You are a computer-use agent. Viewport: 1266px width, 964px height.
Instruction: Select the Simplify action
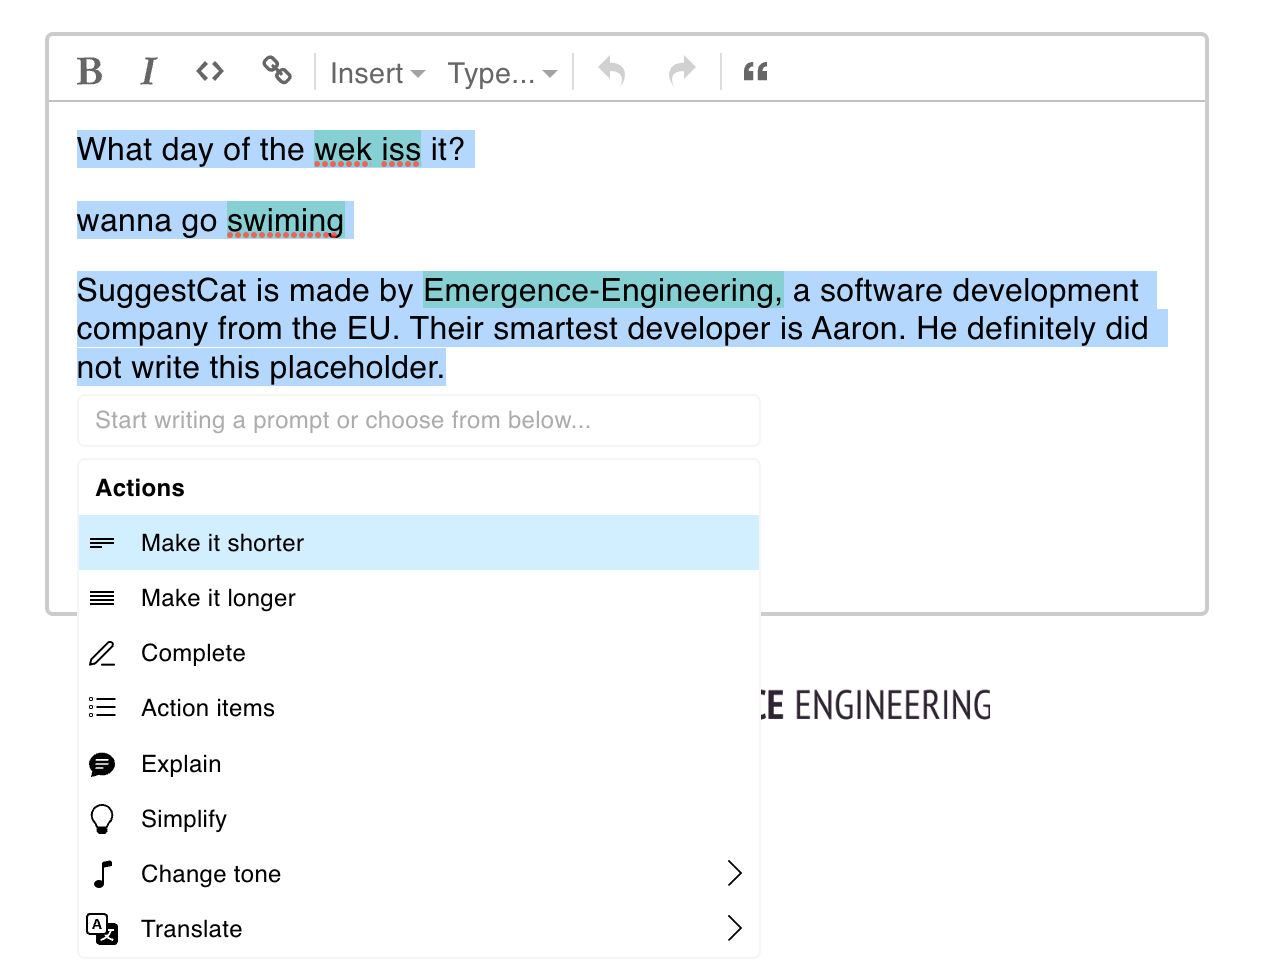tap(419, 819)
